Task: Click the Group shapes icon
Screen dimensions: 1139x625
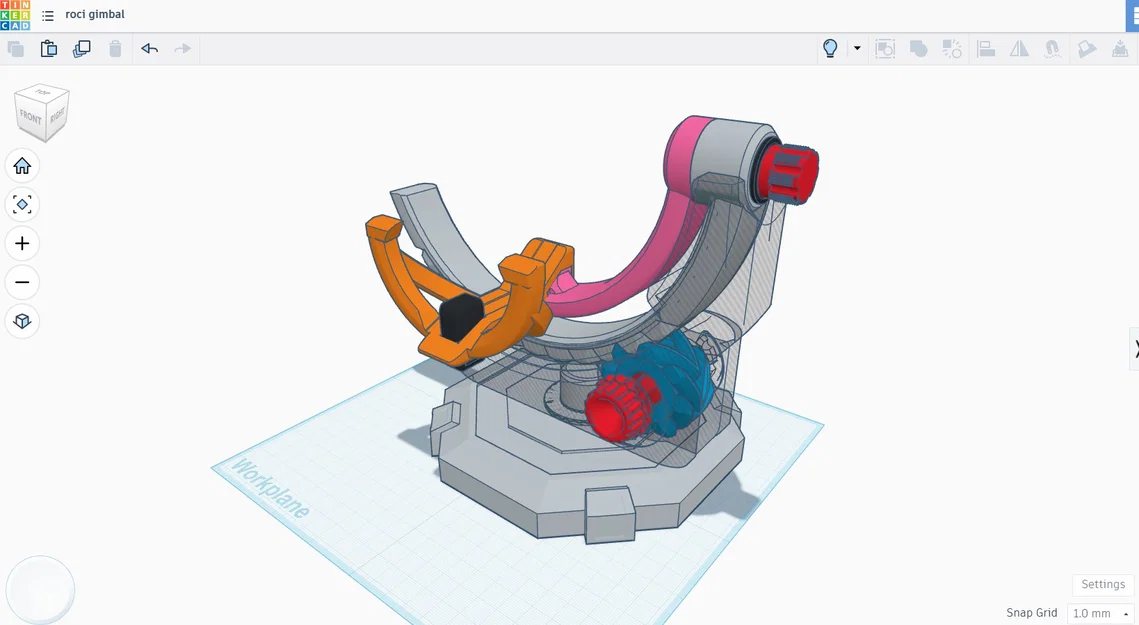Action: (919, 48)
